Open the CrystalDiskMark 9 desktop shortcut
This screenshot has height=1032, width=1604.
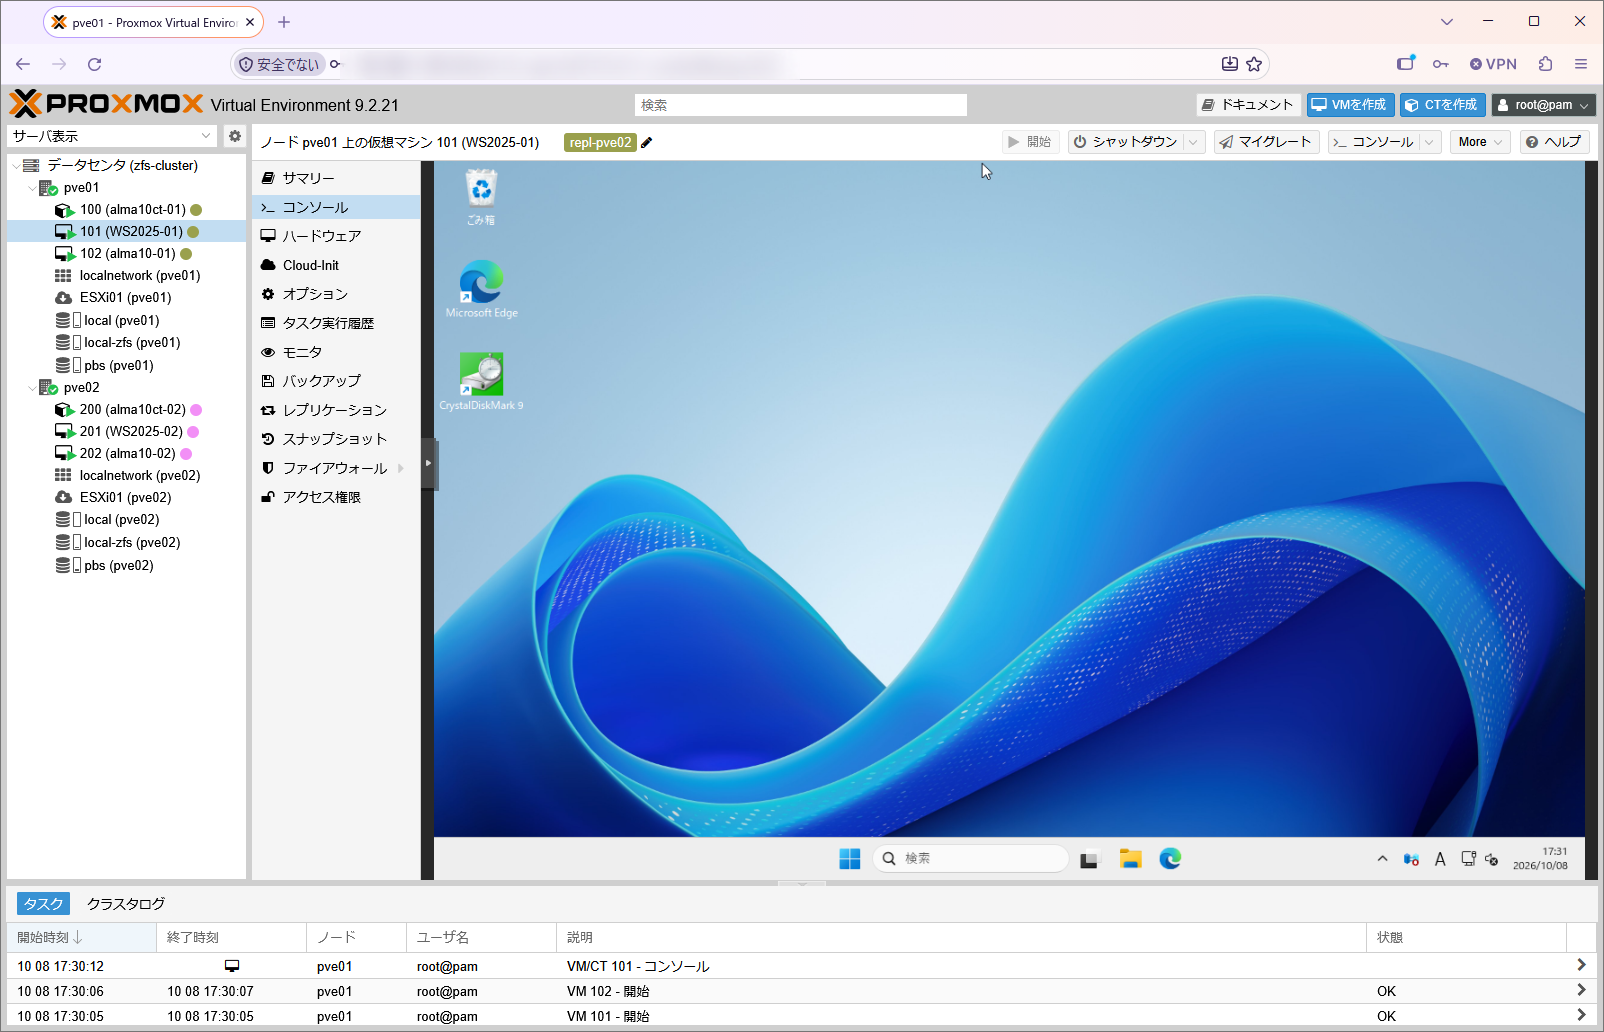[x=481, y=381]
